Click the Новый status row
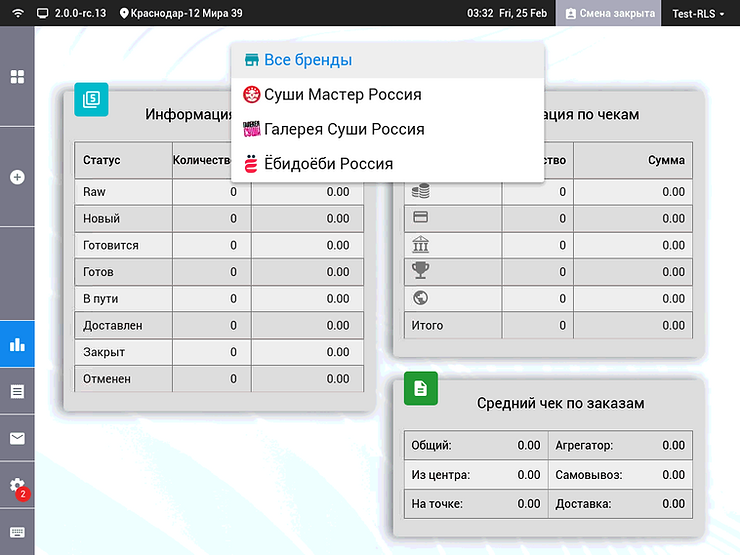Screen dimensions: 740x555 tap(219, 219)
